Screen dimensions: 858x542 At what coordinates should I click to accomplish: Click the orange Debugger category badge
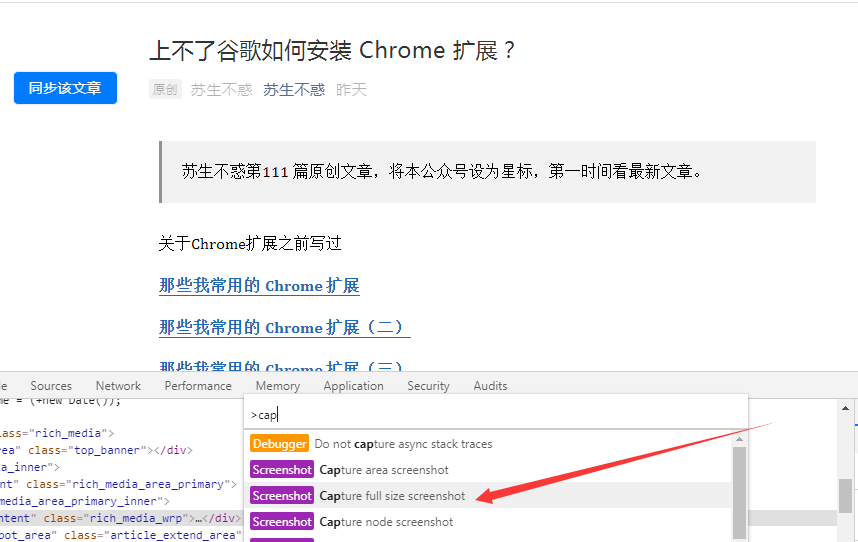click(280, 444)
